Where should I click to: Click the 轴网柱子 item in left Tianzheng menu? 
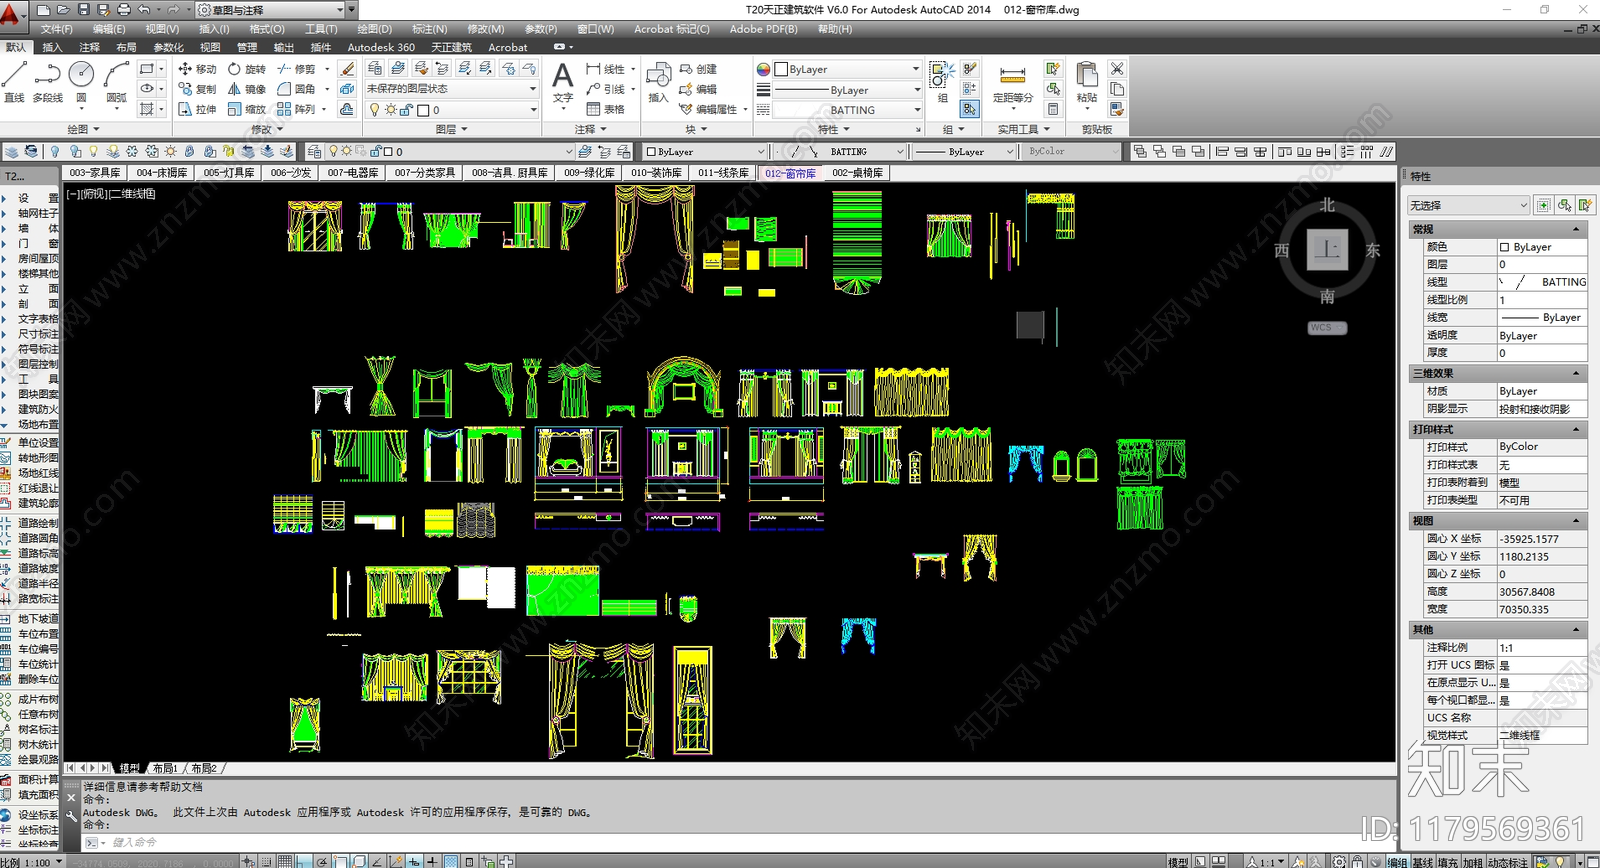pyautogui.click(x=38, y=213)
